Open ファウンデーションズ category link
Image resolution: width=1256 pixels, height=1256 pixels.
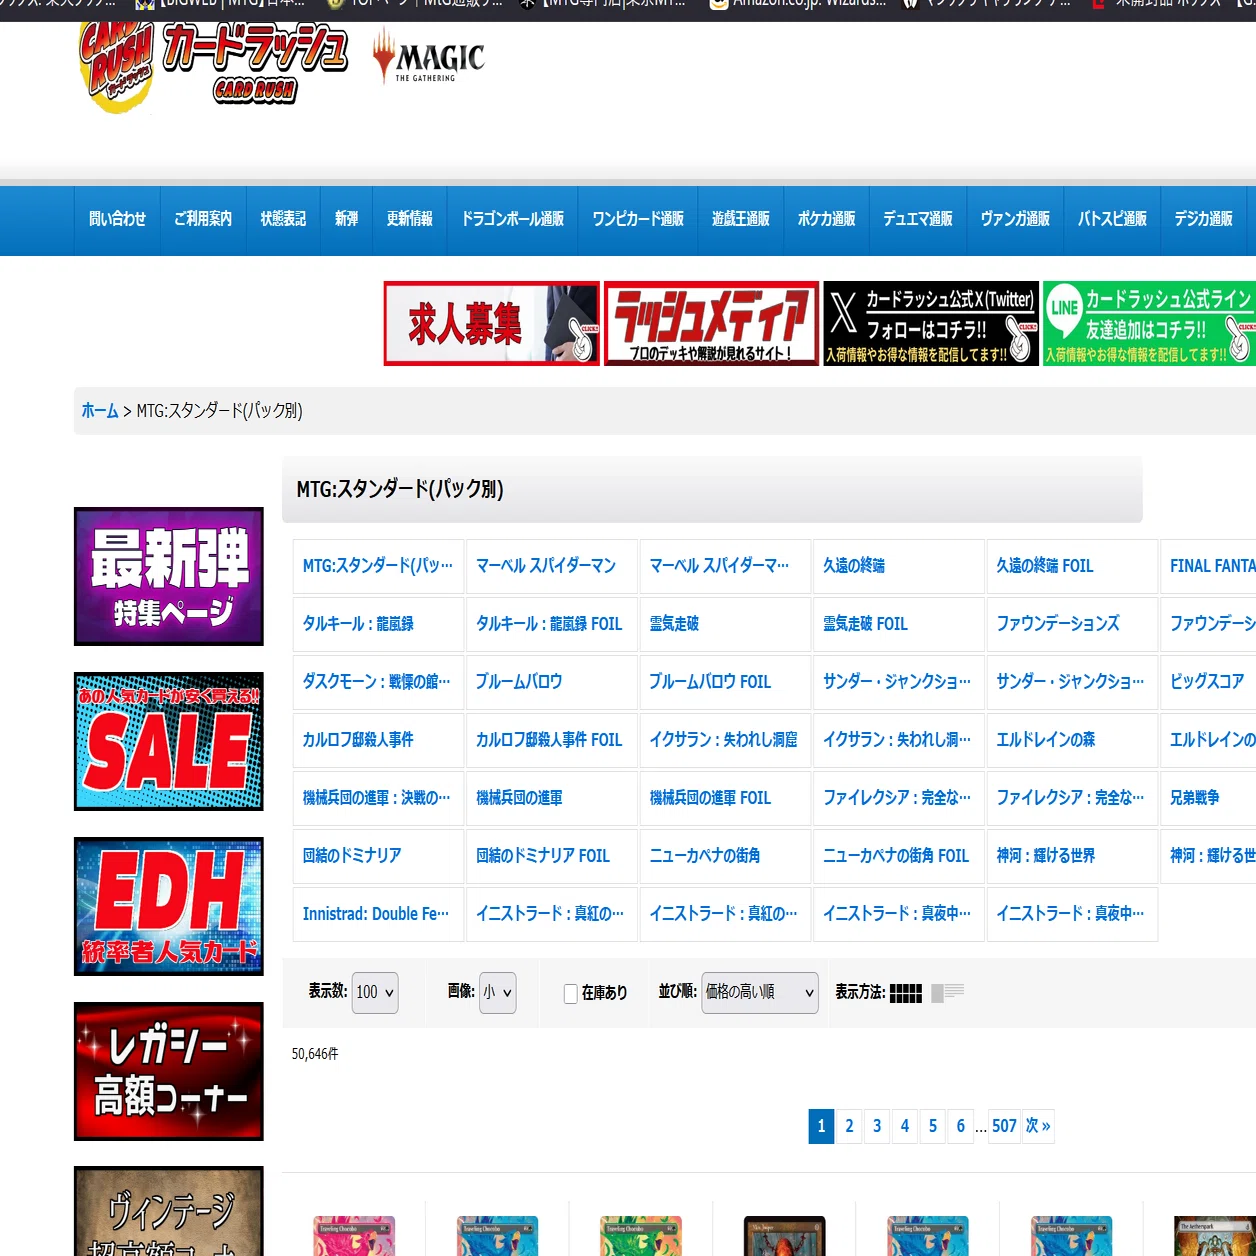1071,624
